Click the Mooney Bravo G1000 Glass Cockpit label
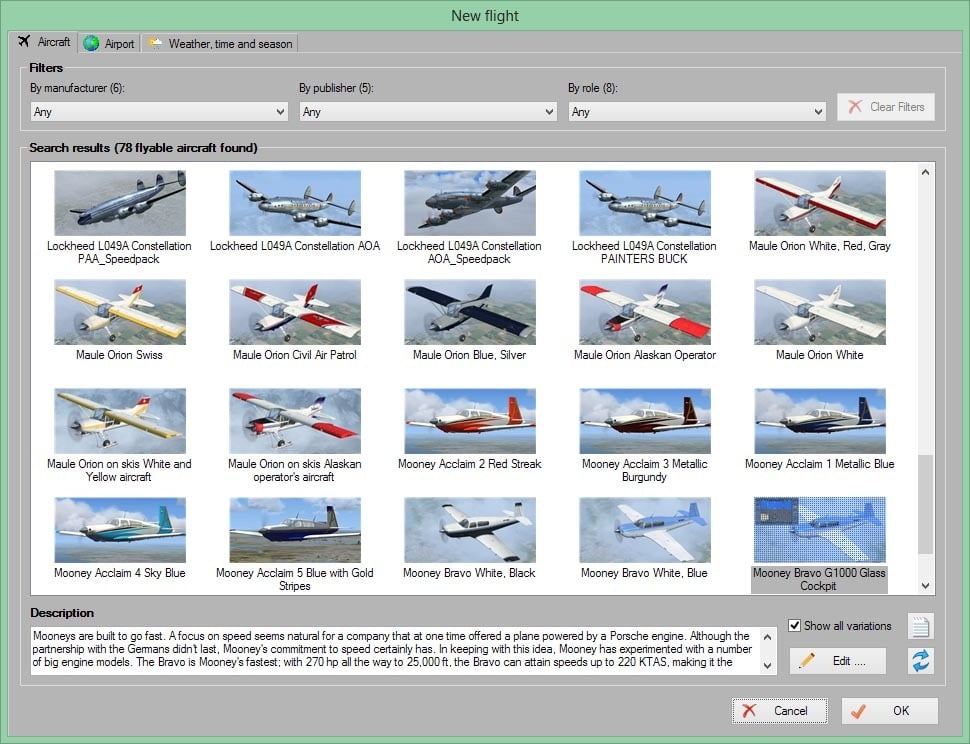 click(x=819, y=579)
